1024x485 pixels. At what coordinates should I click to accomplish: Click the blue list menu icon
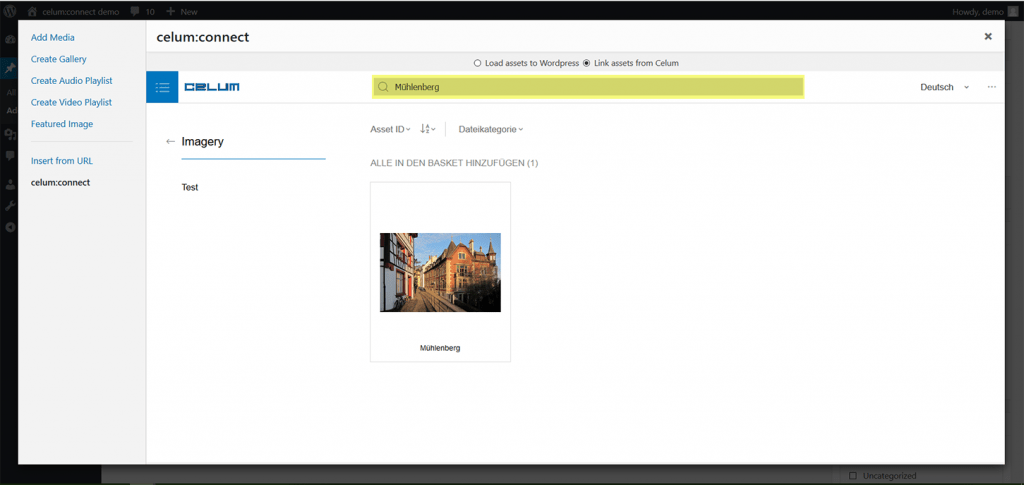pyautogui.click(x=162, y=87)
